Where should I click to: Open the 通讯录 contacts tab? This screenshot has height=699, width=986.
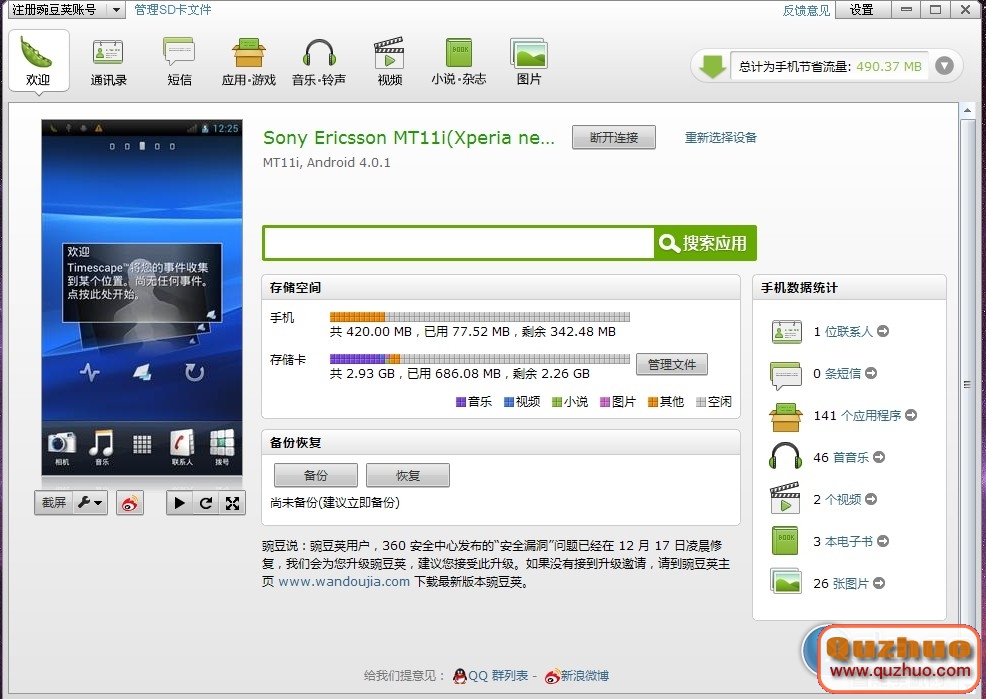click(x=108, y=62)
